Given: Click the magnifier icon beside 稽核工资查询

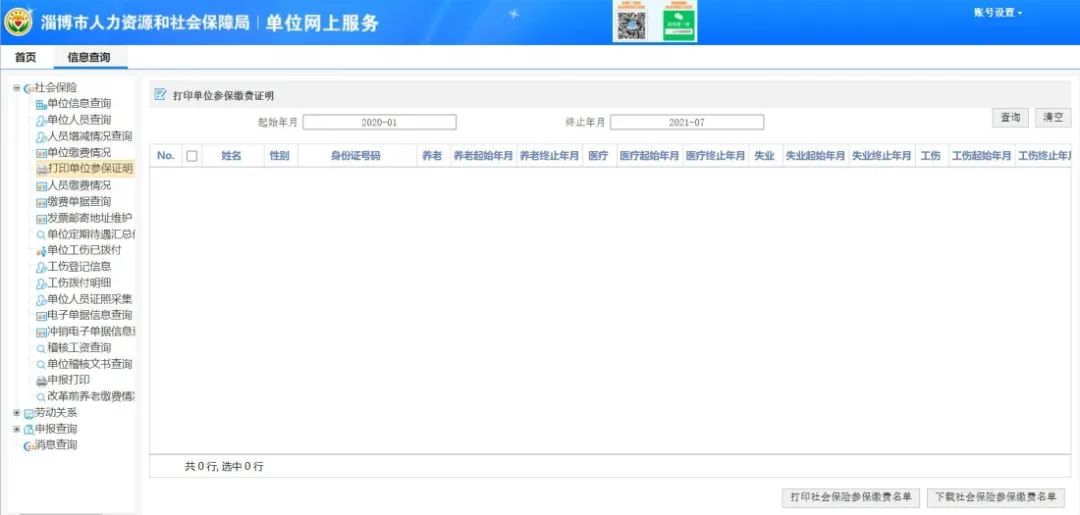Looking at the screenshot, I should 41,349.
